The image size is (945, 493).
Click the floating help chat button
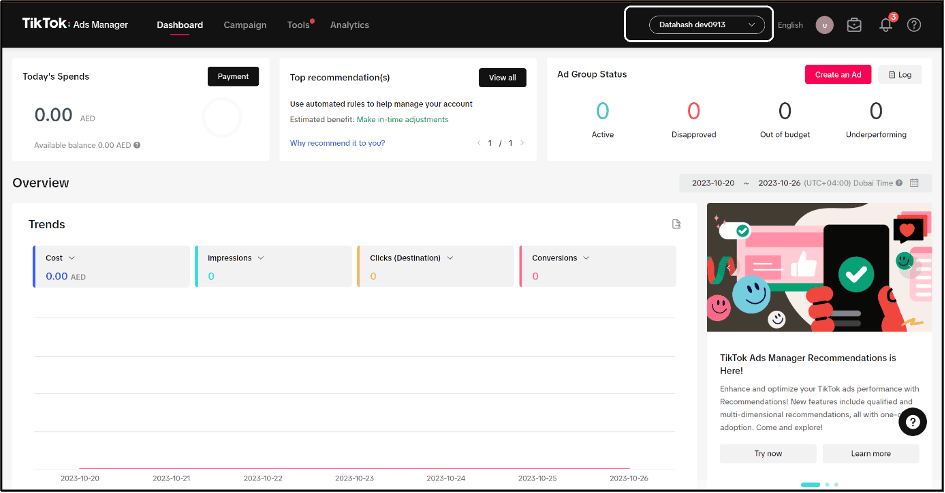pos(912,422)
